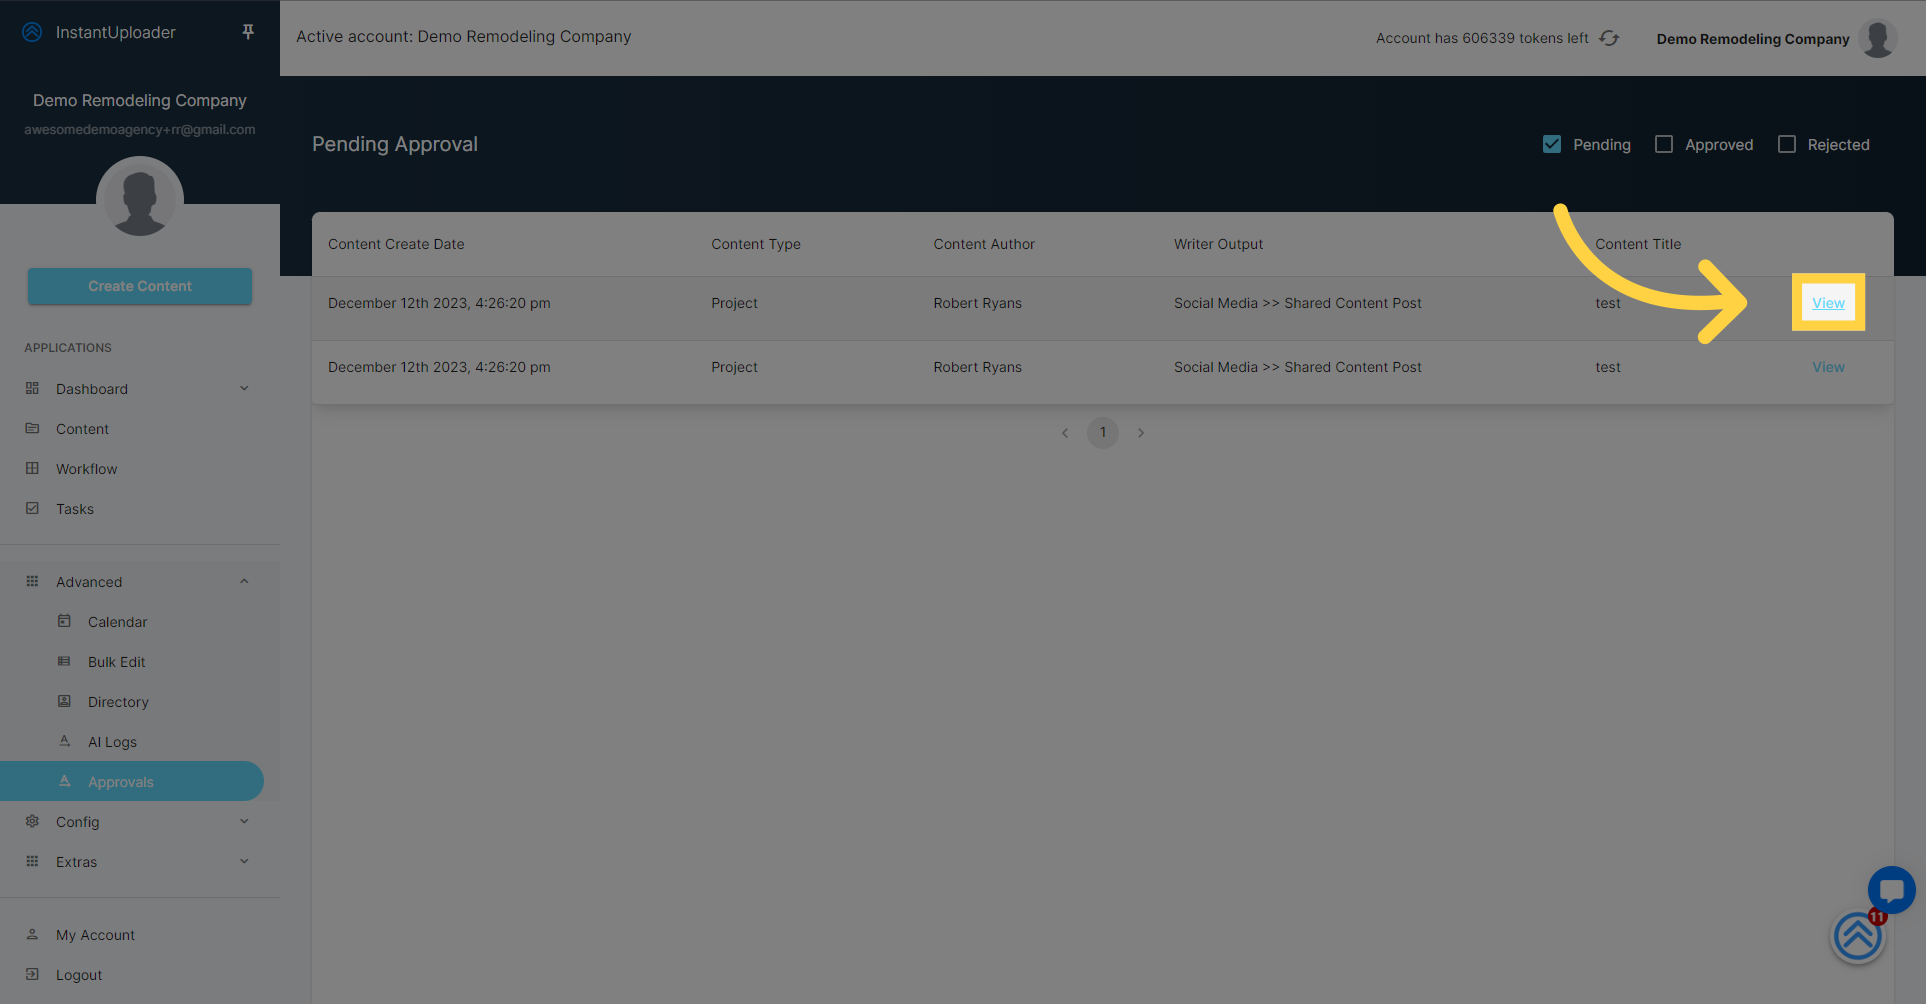This screenshot has width=1926, height=1004.
Task: Click the Tasks checkmark icon
Action: point(32,508)
